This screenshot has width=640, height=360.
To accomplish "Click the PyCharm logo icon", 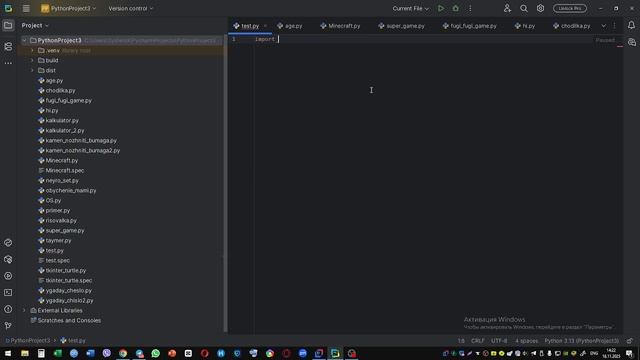I will (x=8, y=8).
